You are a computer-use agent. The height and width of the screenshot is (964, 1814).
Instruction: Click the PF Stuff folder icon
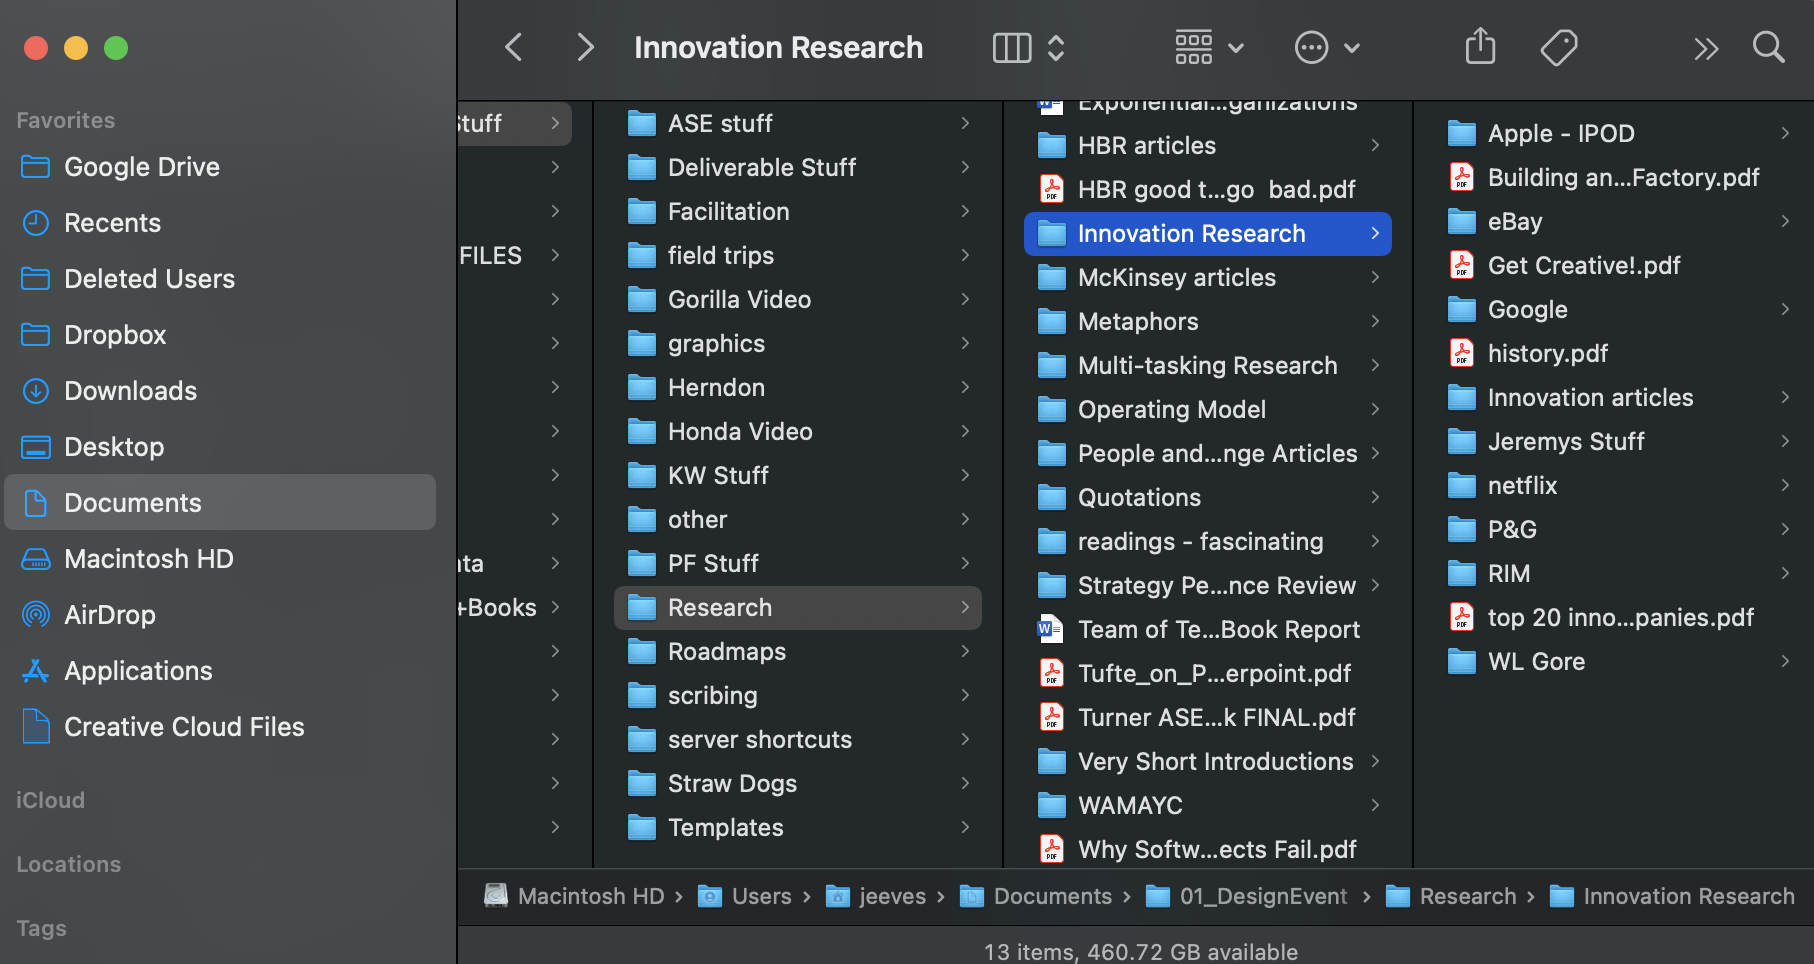coord(642,563)
